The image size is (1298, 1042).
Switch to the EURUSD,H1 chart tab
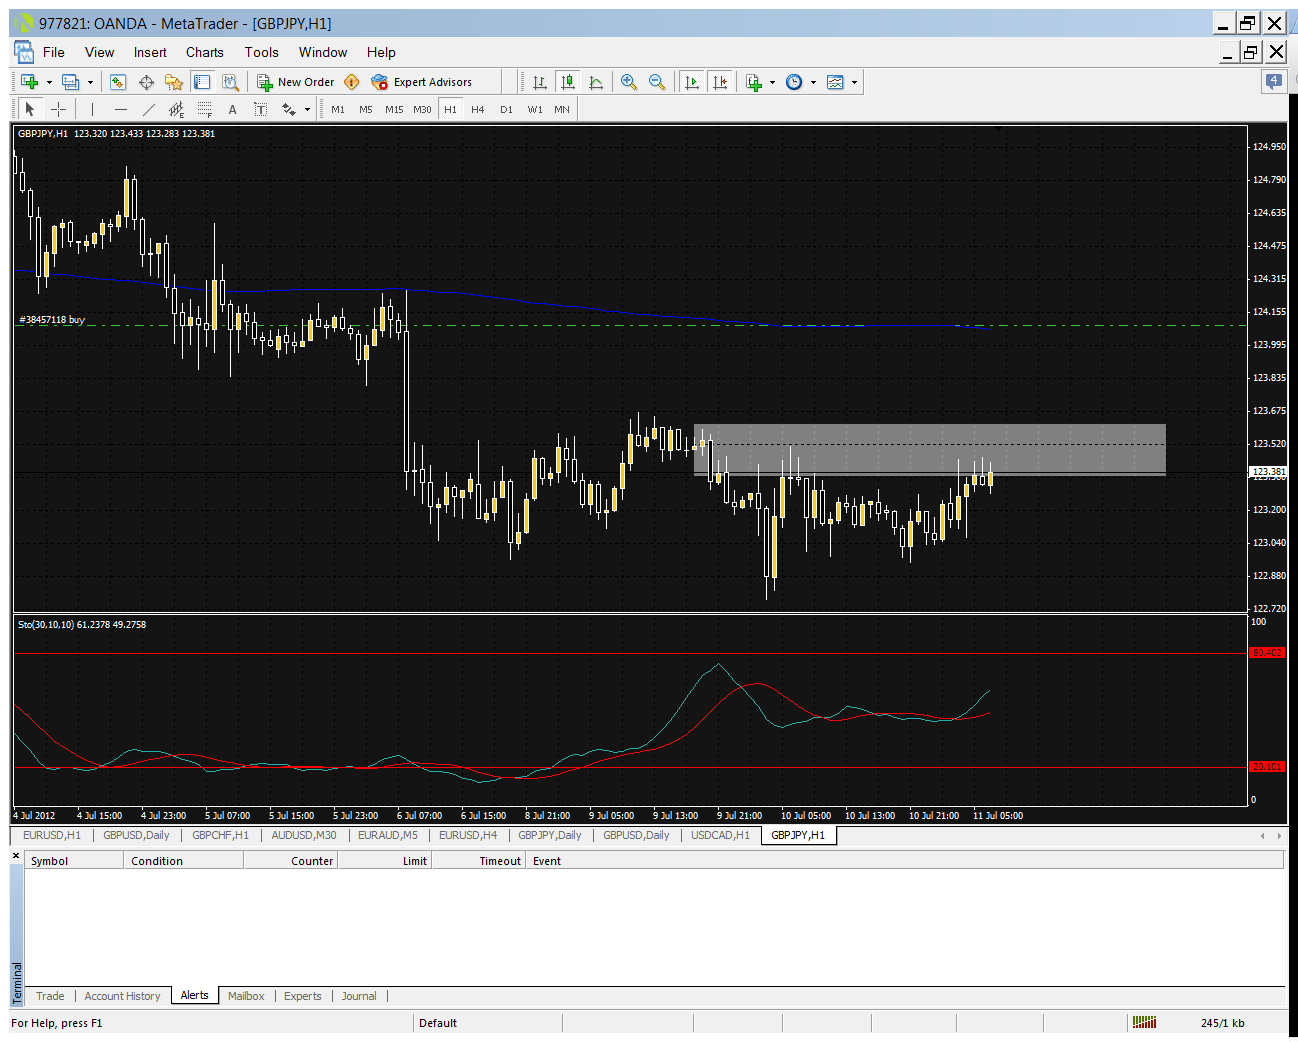pyautogui.click(x=52, y=835)
